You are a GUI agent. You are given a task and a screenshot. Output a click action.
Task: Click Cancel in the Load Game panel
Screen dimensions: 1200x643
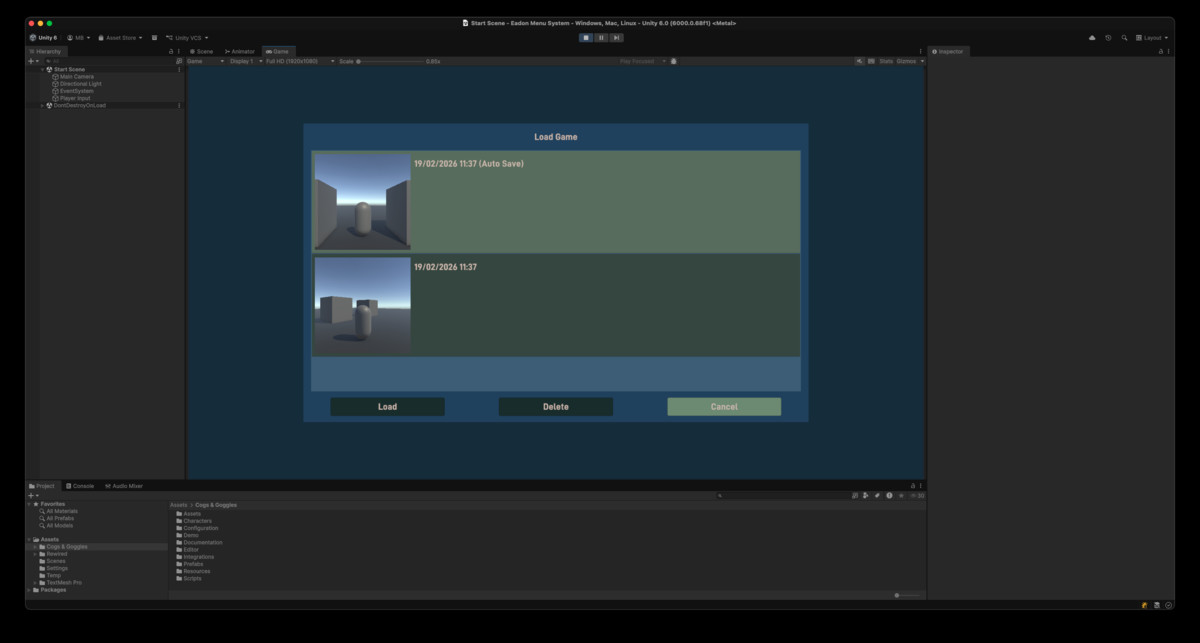pyautogui.click(x=724, y=406)
